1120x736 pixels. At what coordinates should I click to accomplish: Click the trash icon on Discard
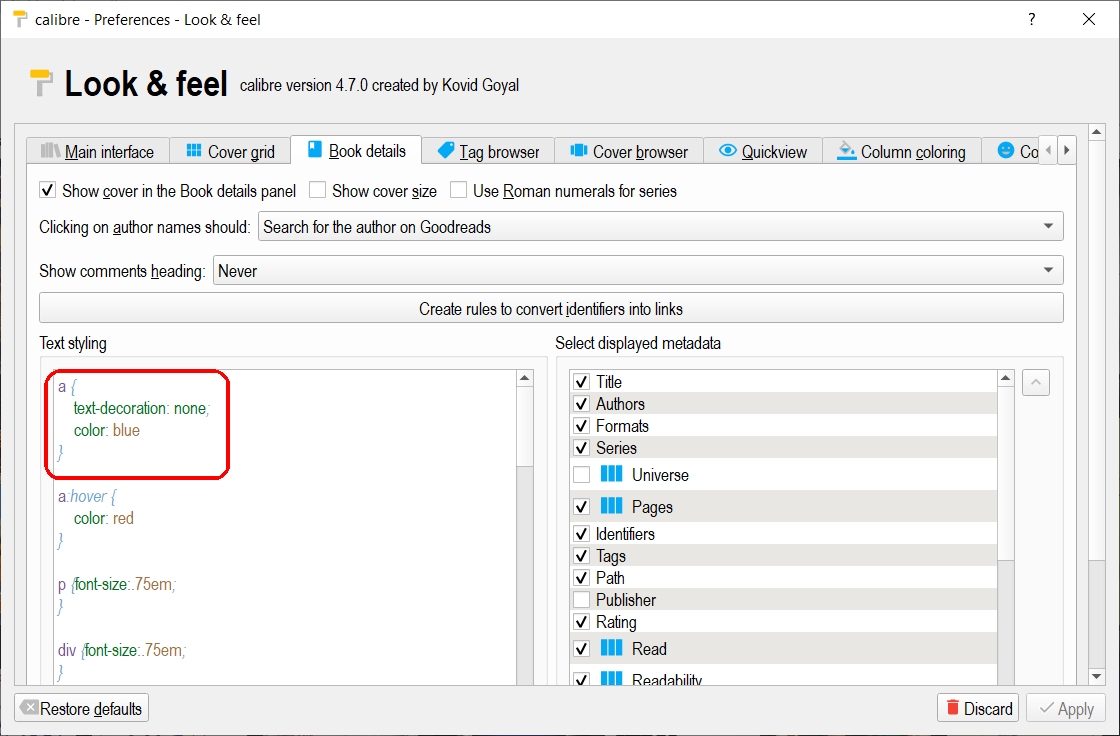(952, 707)
